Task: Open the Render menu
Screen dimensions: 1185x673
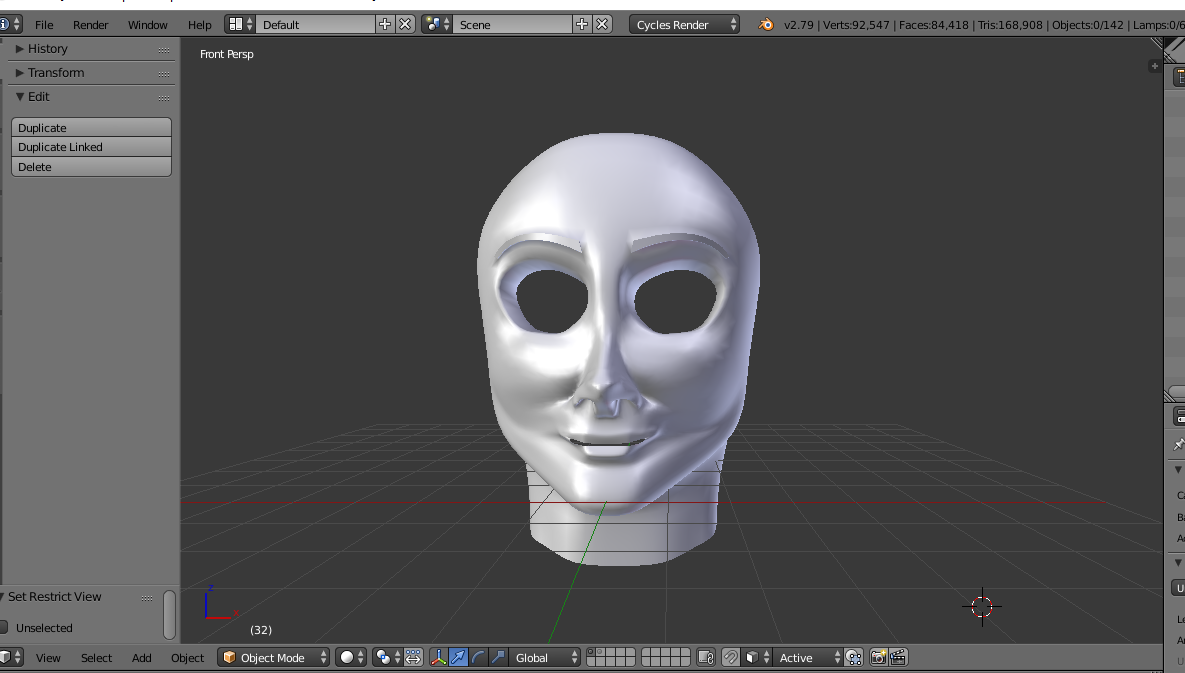Action: [90, 24]
